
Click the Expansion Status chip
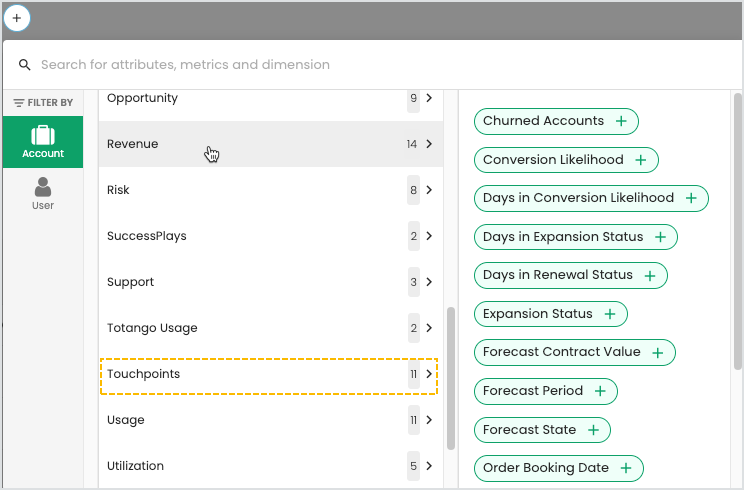point(550,314)
